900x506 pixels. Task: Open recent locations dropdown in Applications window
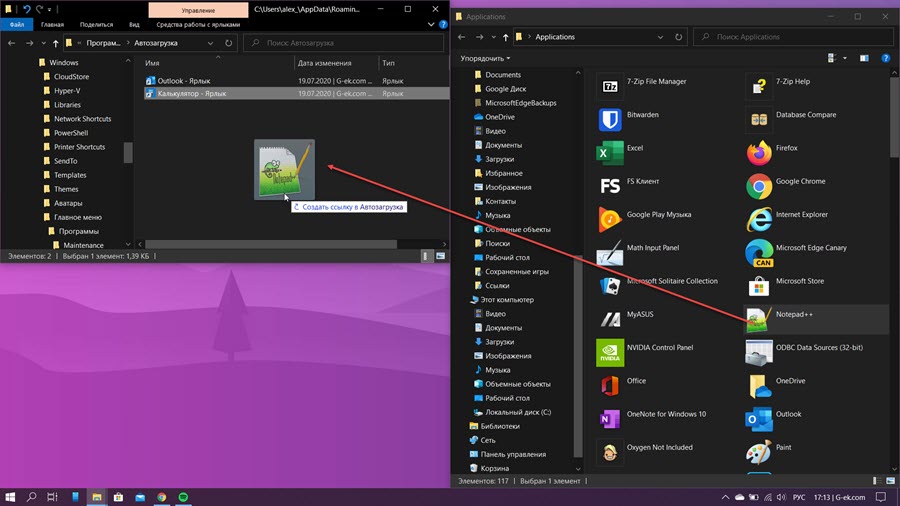point(493,37)
